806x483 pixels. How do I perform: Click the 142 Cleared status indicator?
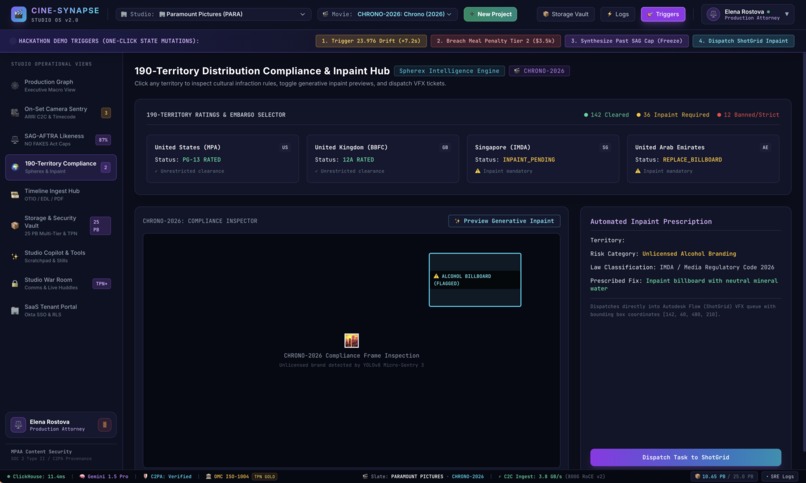coord(606,115)
